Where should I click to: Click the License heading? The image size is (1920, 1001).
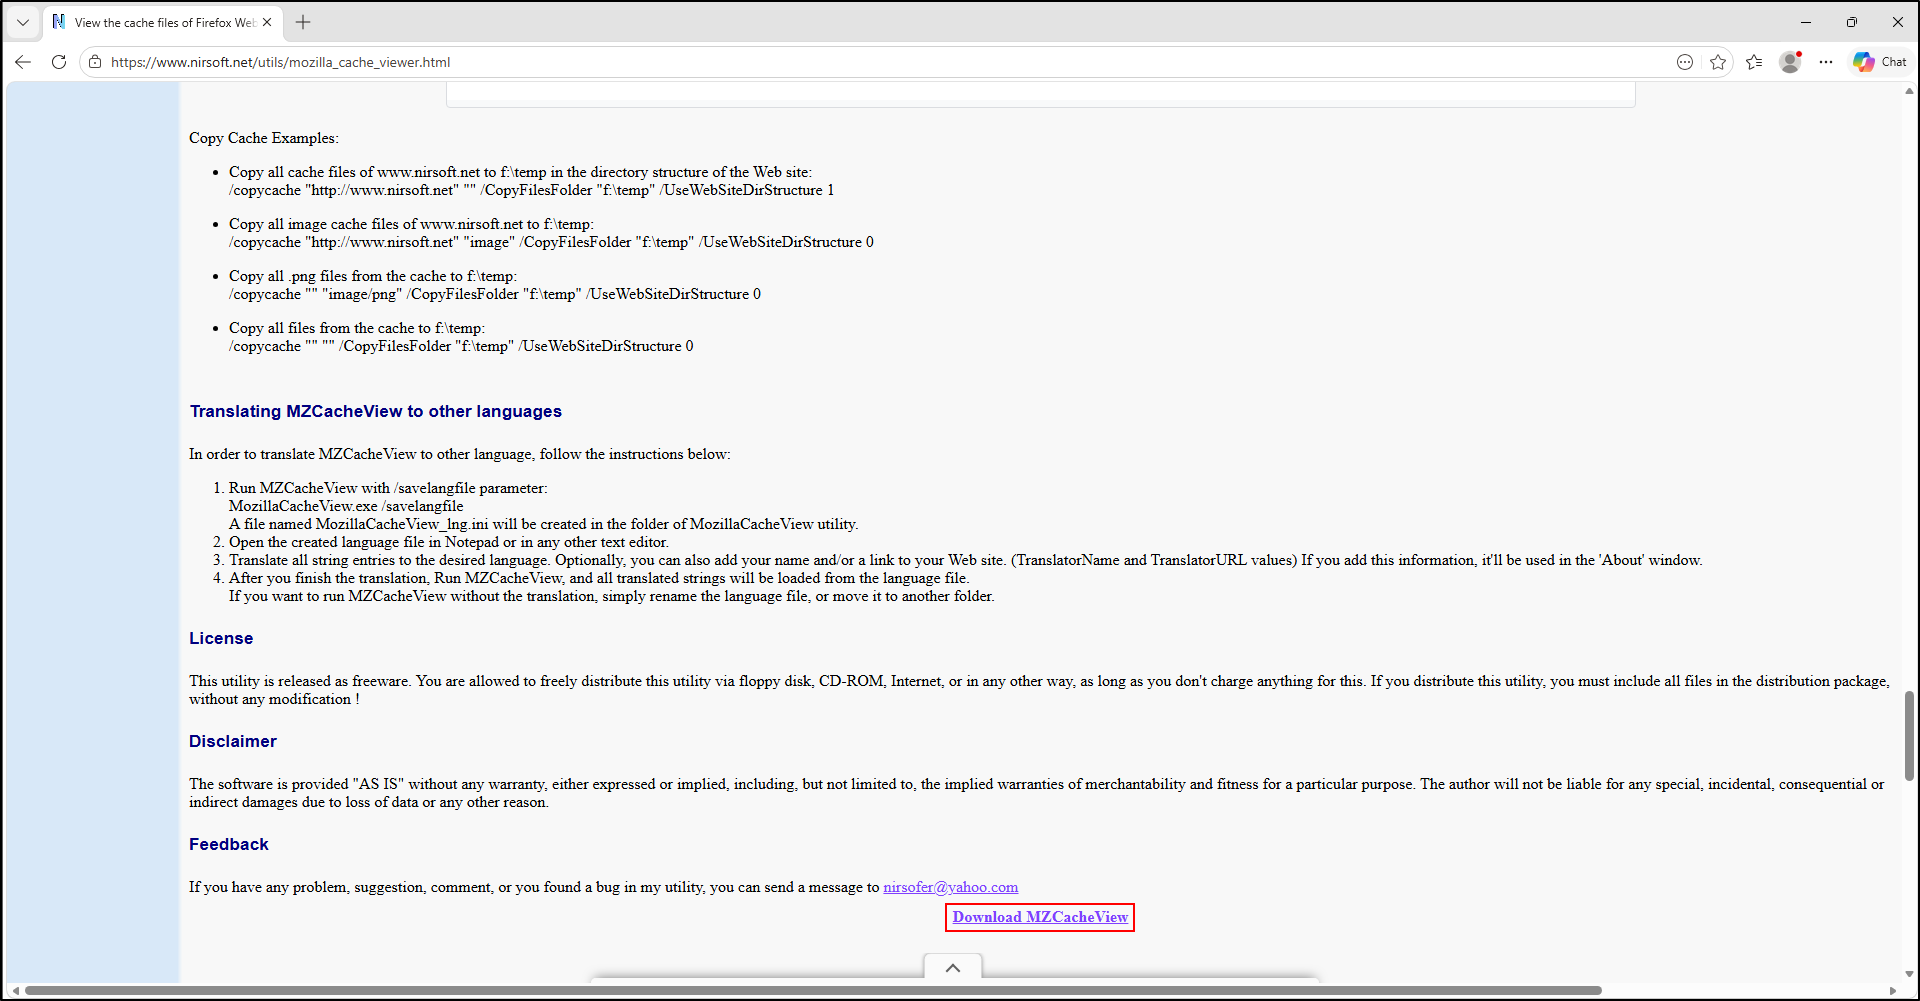(221, 638)
